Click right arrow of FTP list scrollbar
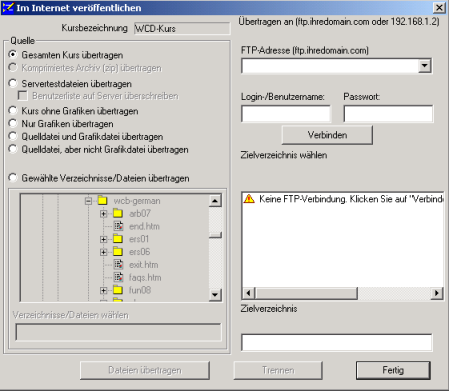 (437, 293)
